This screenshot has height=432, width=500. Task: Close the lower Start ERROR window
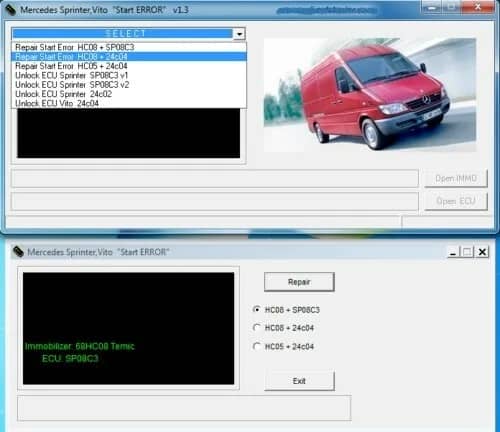(482, 252)
